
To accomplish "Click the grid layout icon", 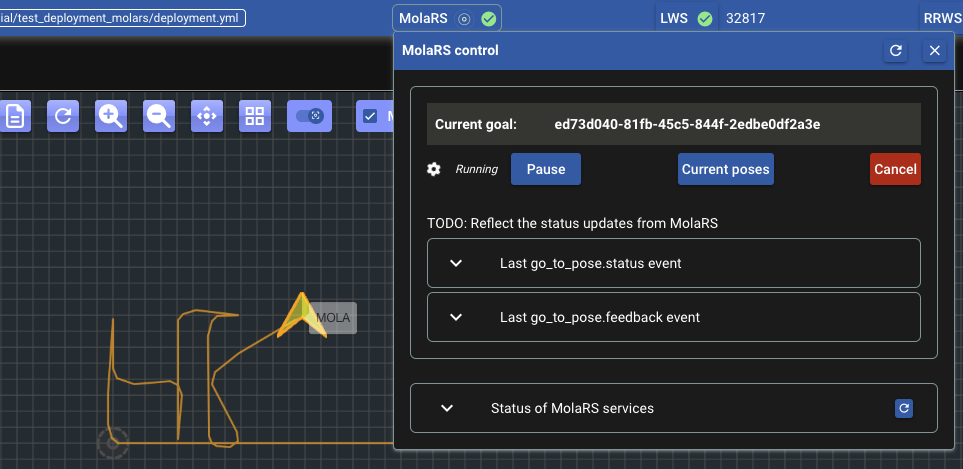I will click(x=254, y=116).
